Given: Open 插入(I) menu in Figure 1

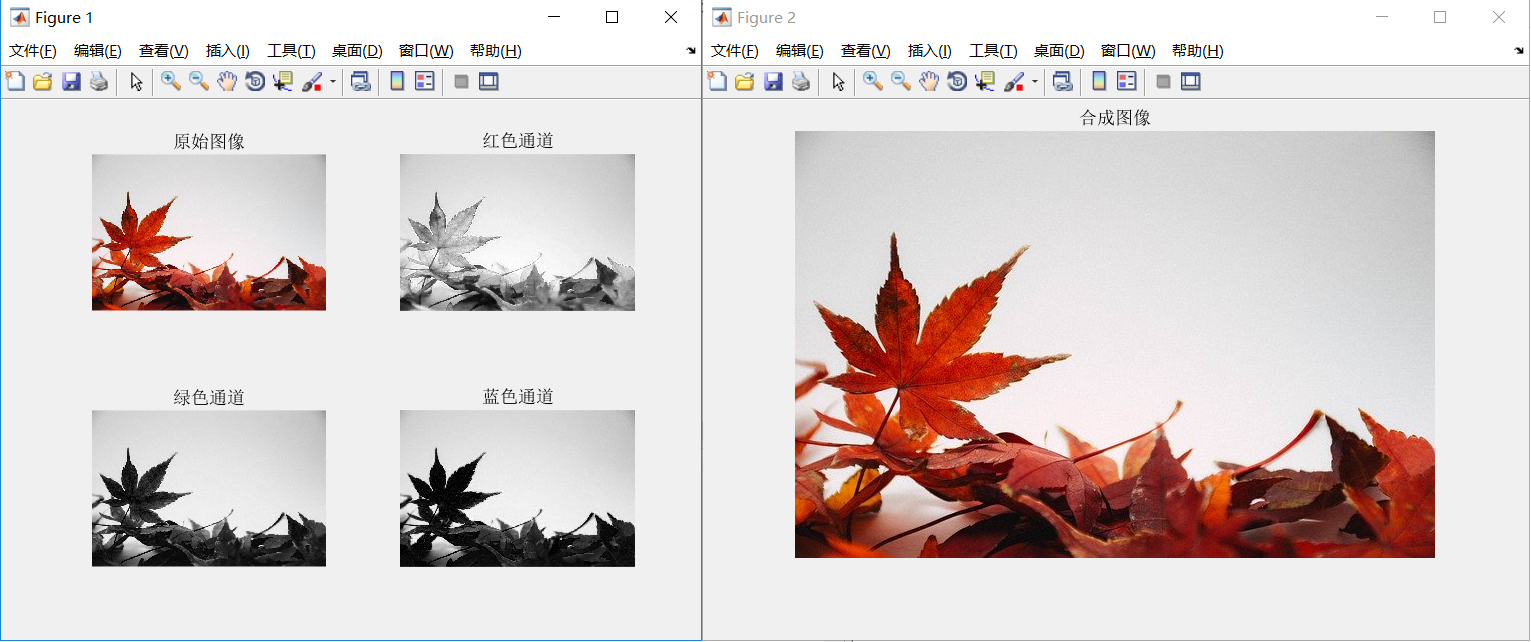Looking at the screenshot, I should tap(228, 51).
